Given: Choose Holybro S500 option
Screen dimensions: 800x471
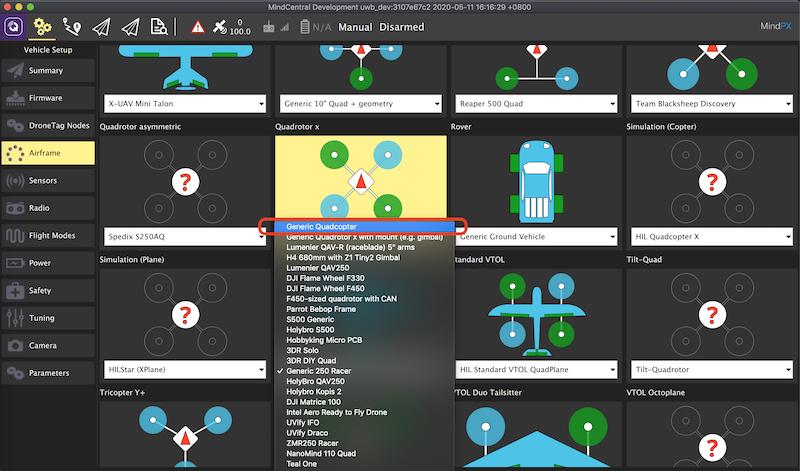Looking at the screenshot, I should pos(364,330).
